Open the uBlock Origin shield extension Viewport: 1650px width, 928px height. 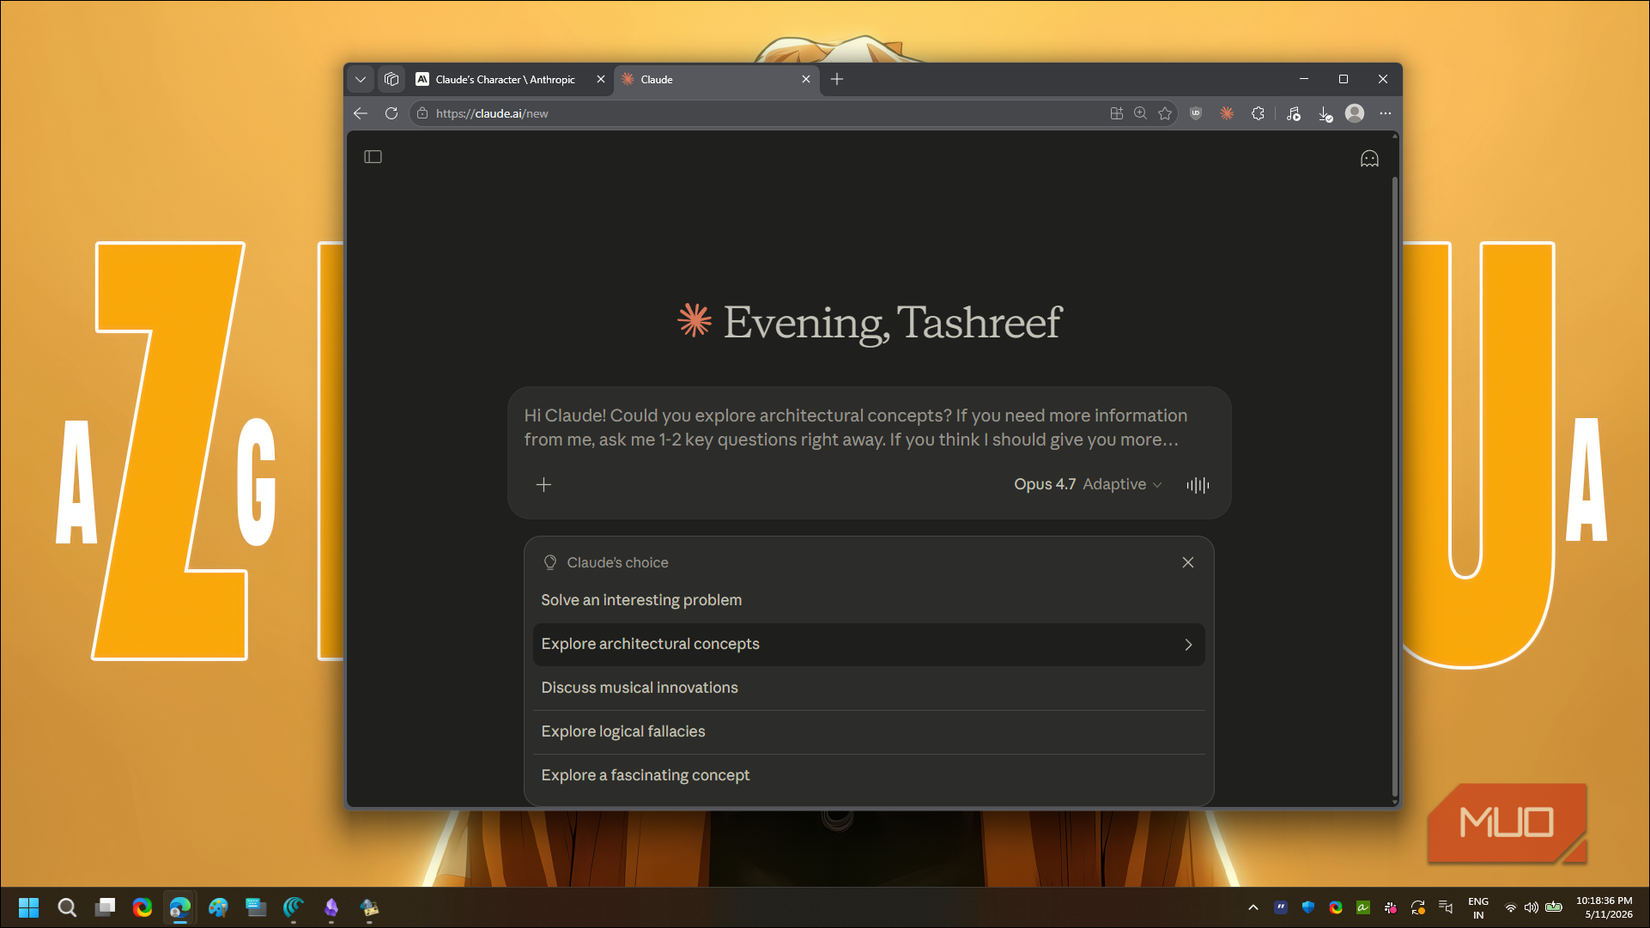point(1196,114)
